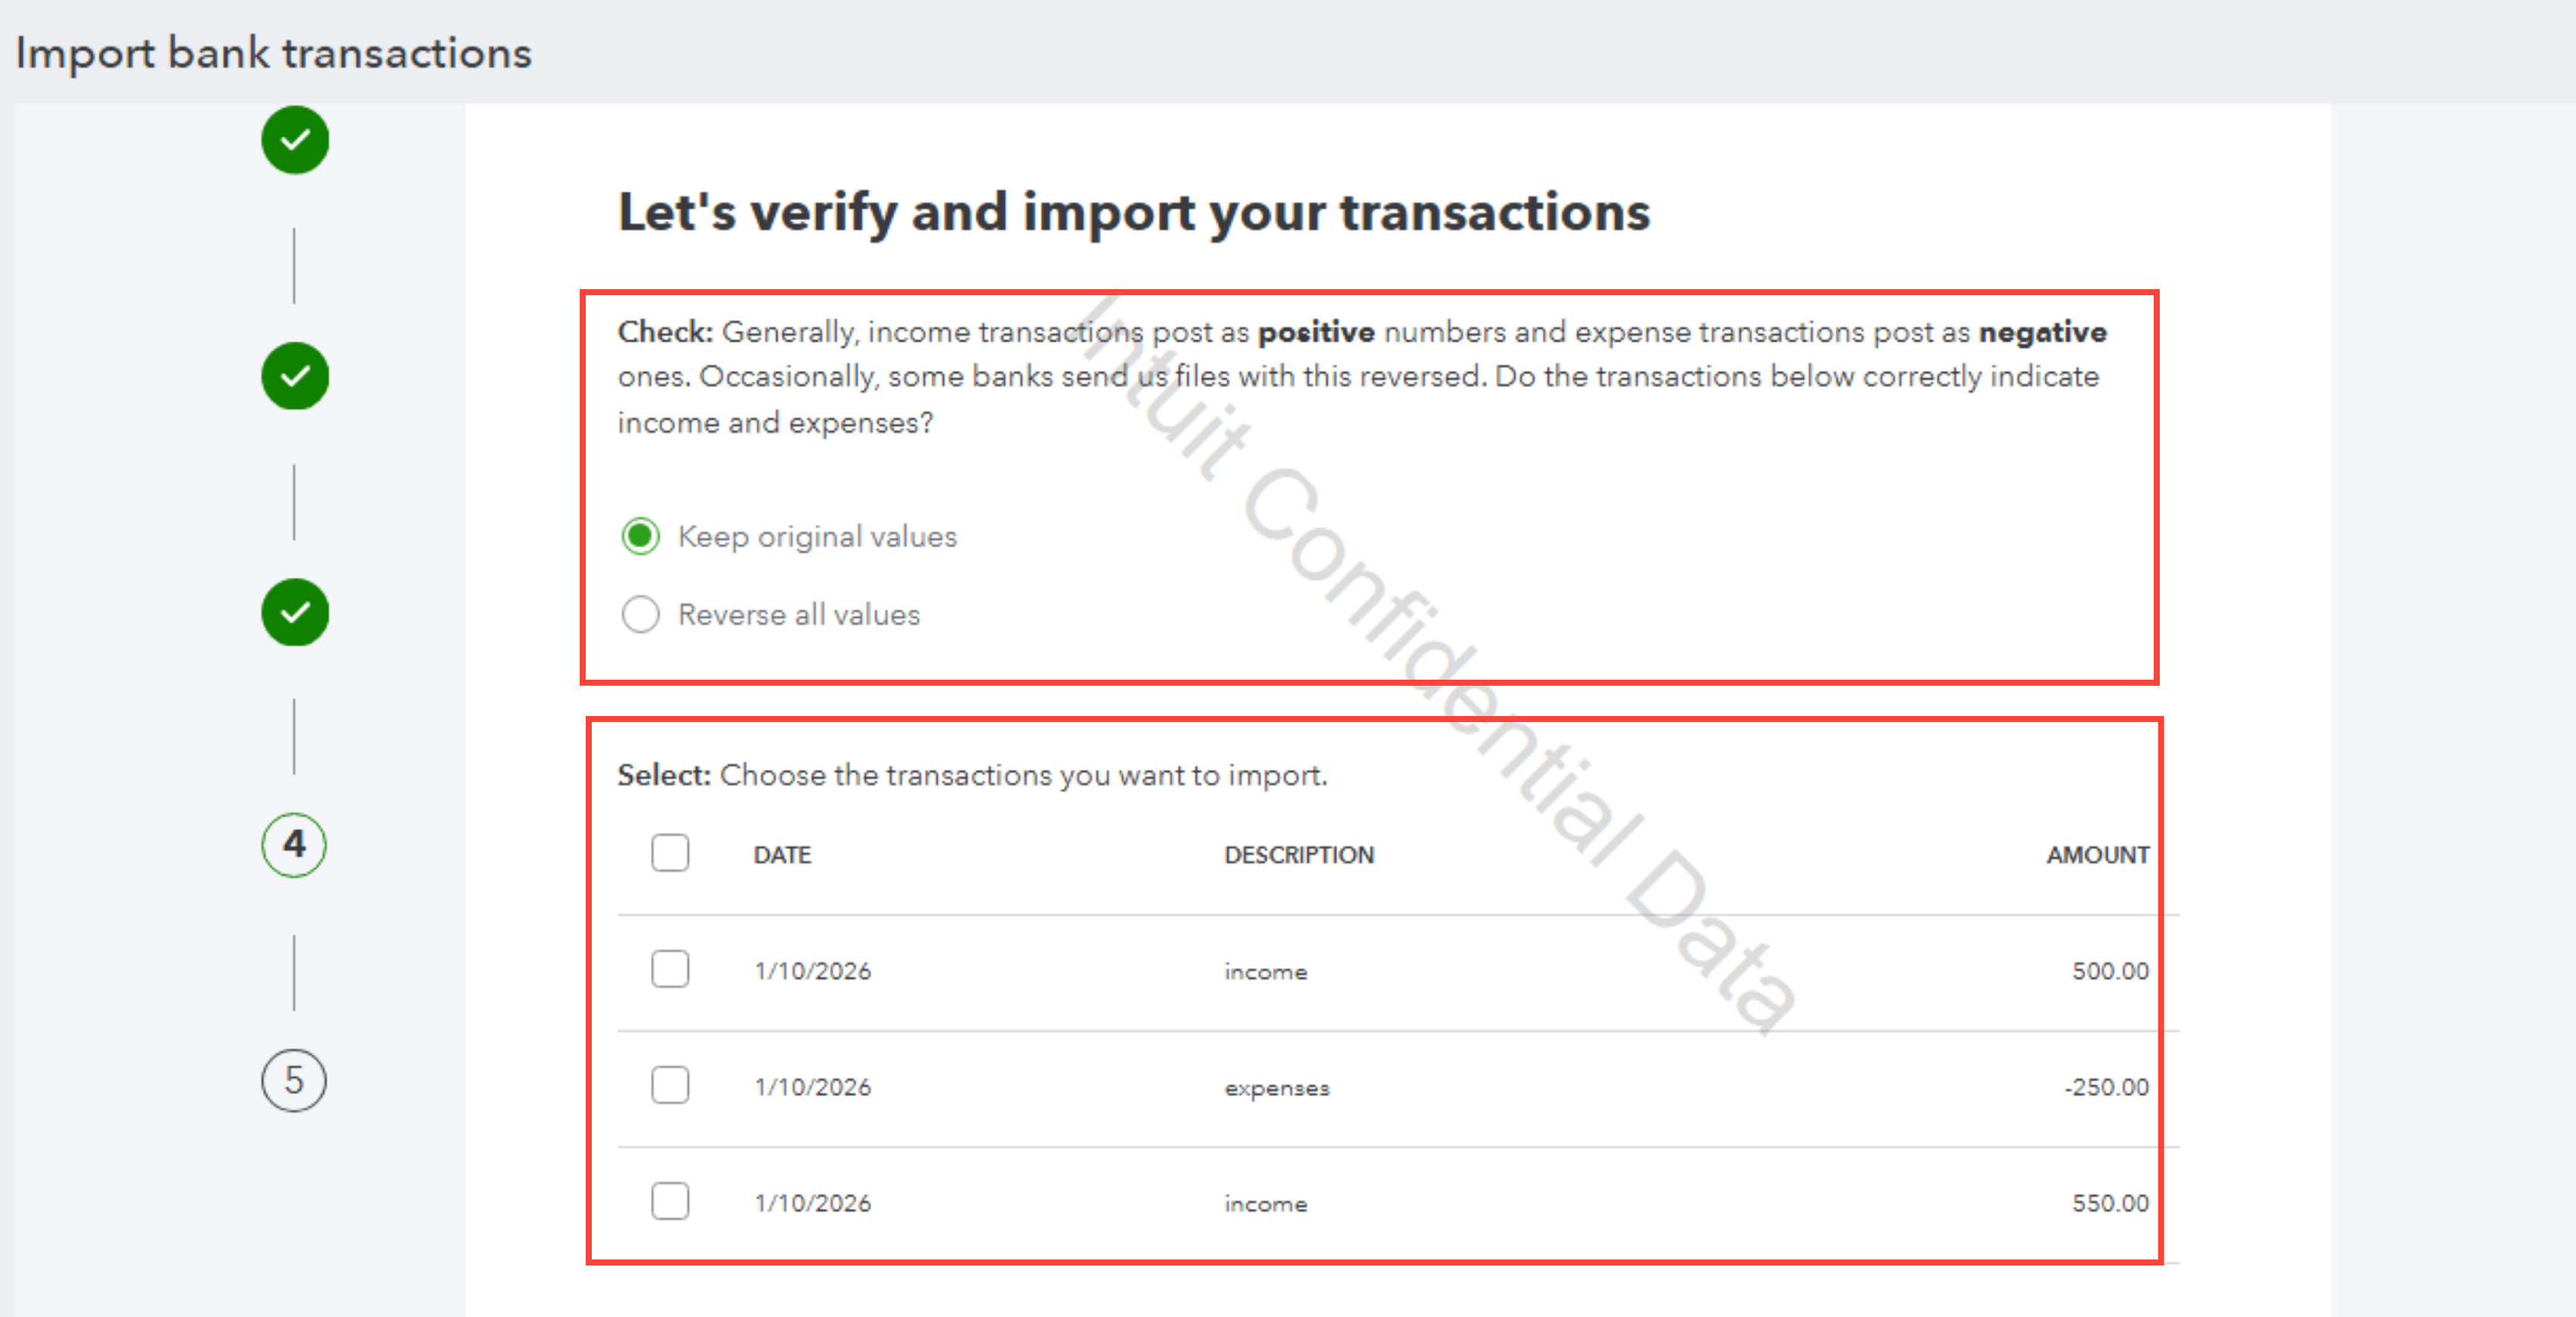Click the AMOUNT column header
This screenshot has height=1317, width=2576.
pyautogui.click(x=2097, y=855)
